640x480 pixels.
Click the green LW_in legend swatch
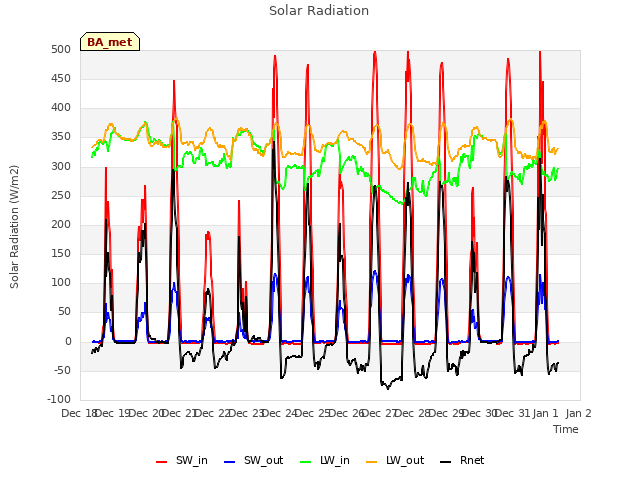tap(305, 462)
